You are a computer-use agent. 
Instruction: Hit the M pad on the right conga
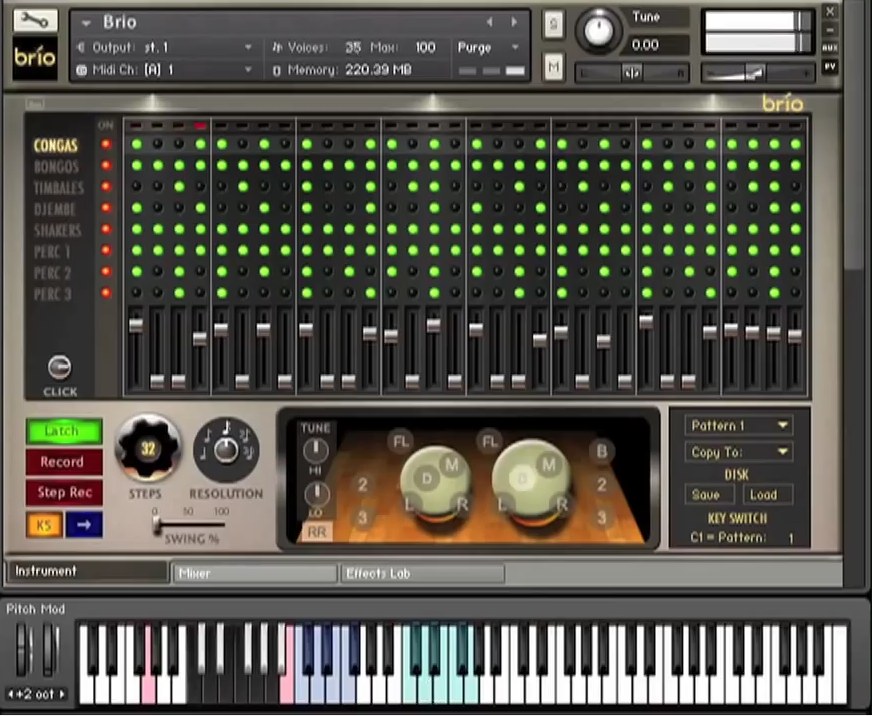pos(548,465)
